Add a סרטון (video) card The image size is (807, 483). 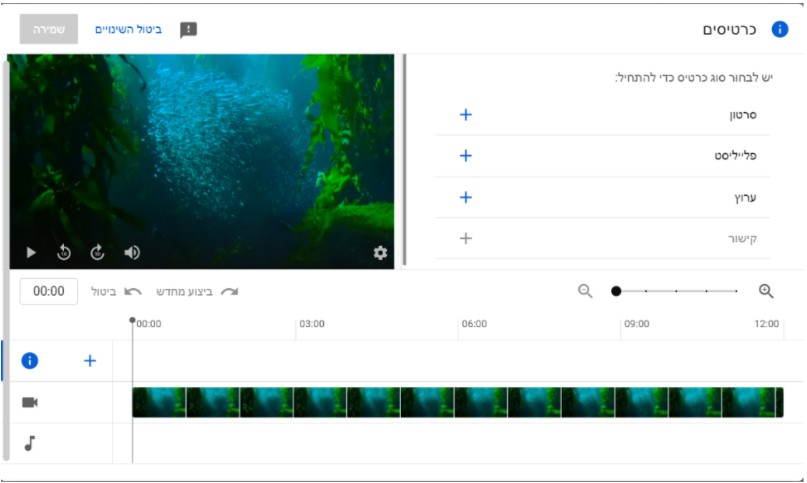coord(465,115)
